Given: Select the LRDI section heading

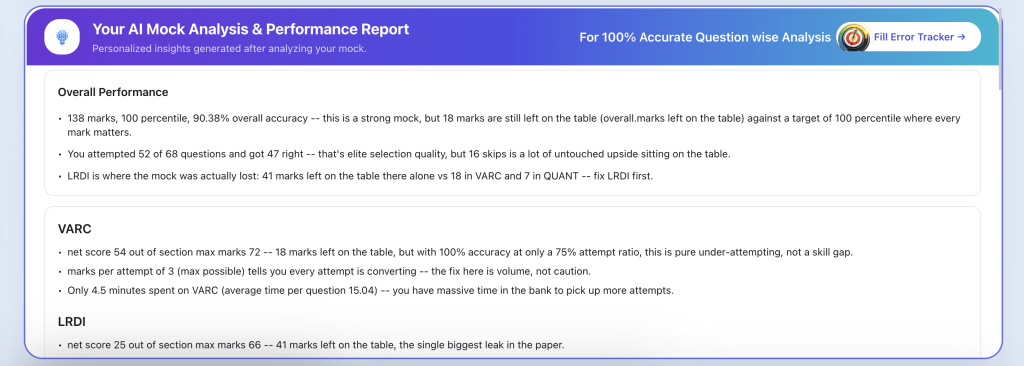Looking at the screenshot, I should point(72,322).
